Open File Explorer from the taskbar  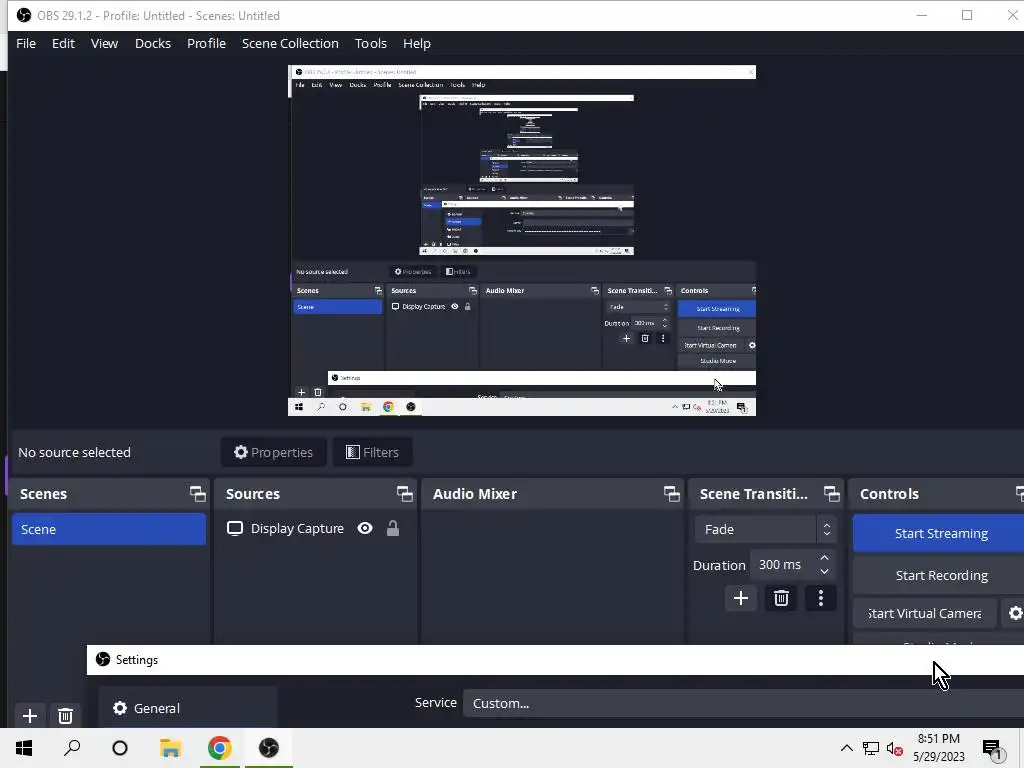(x=170, y=748)
